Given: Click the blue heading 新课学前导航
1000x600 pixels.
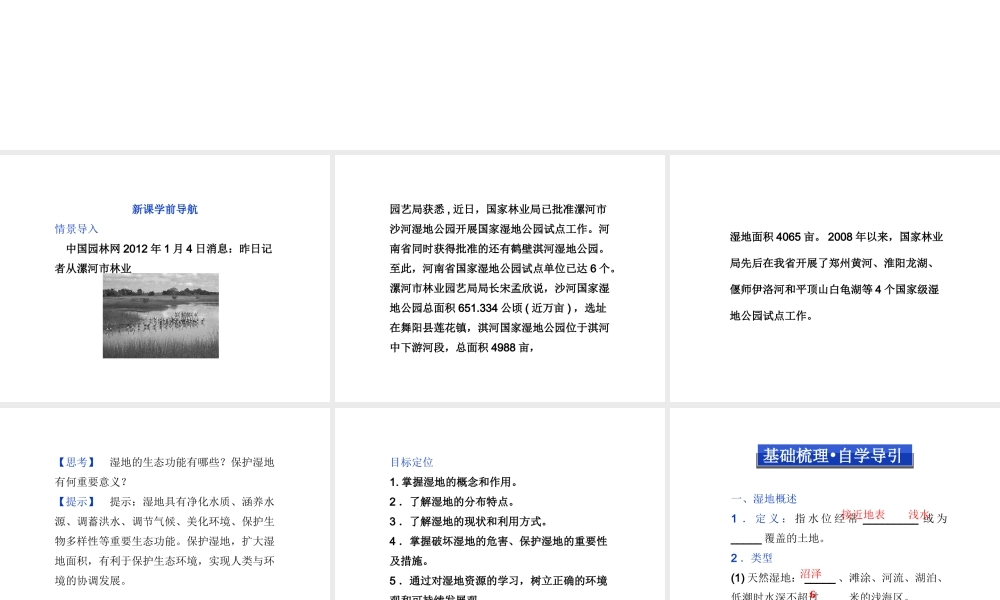Looking at the screenshot, I should (163, 209).
